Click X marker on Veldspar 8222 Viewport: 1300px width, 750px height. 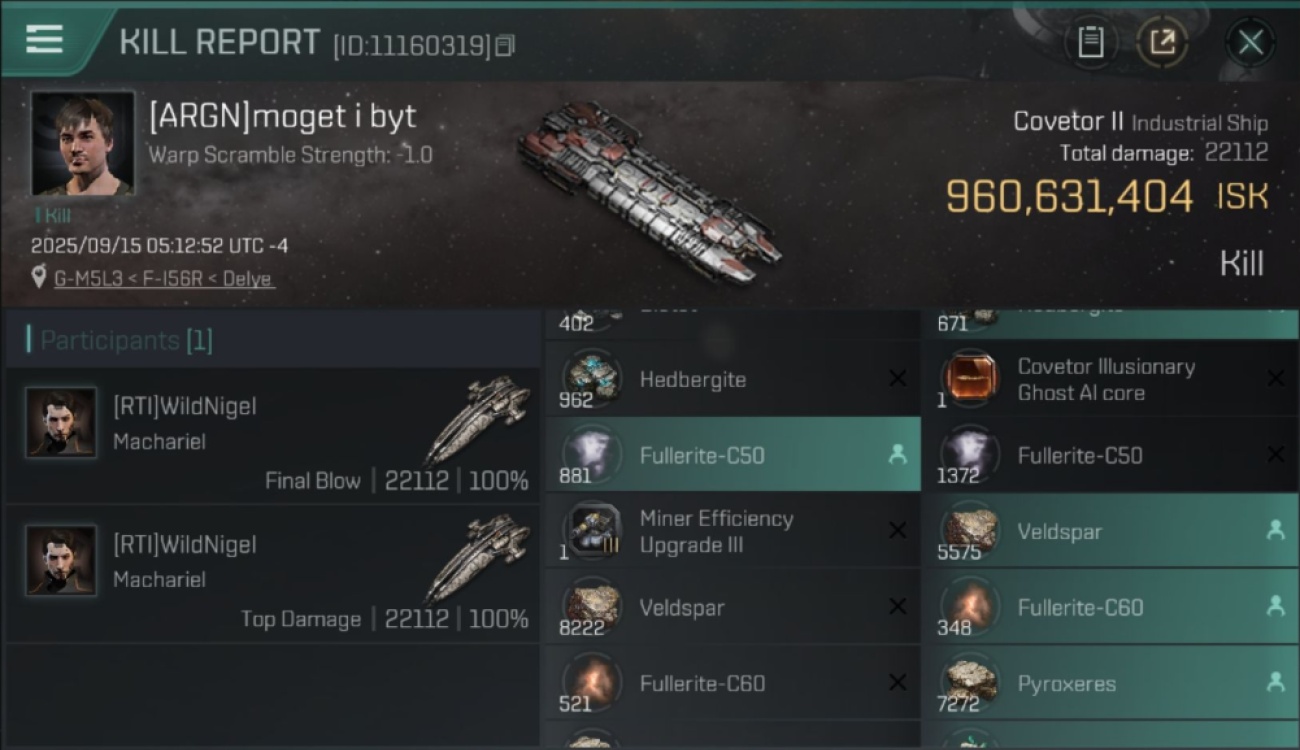(897, 607)
